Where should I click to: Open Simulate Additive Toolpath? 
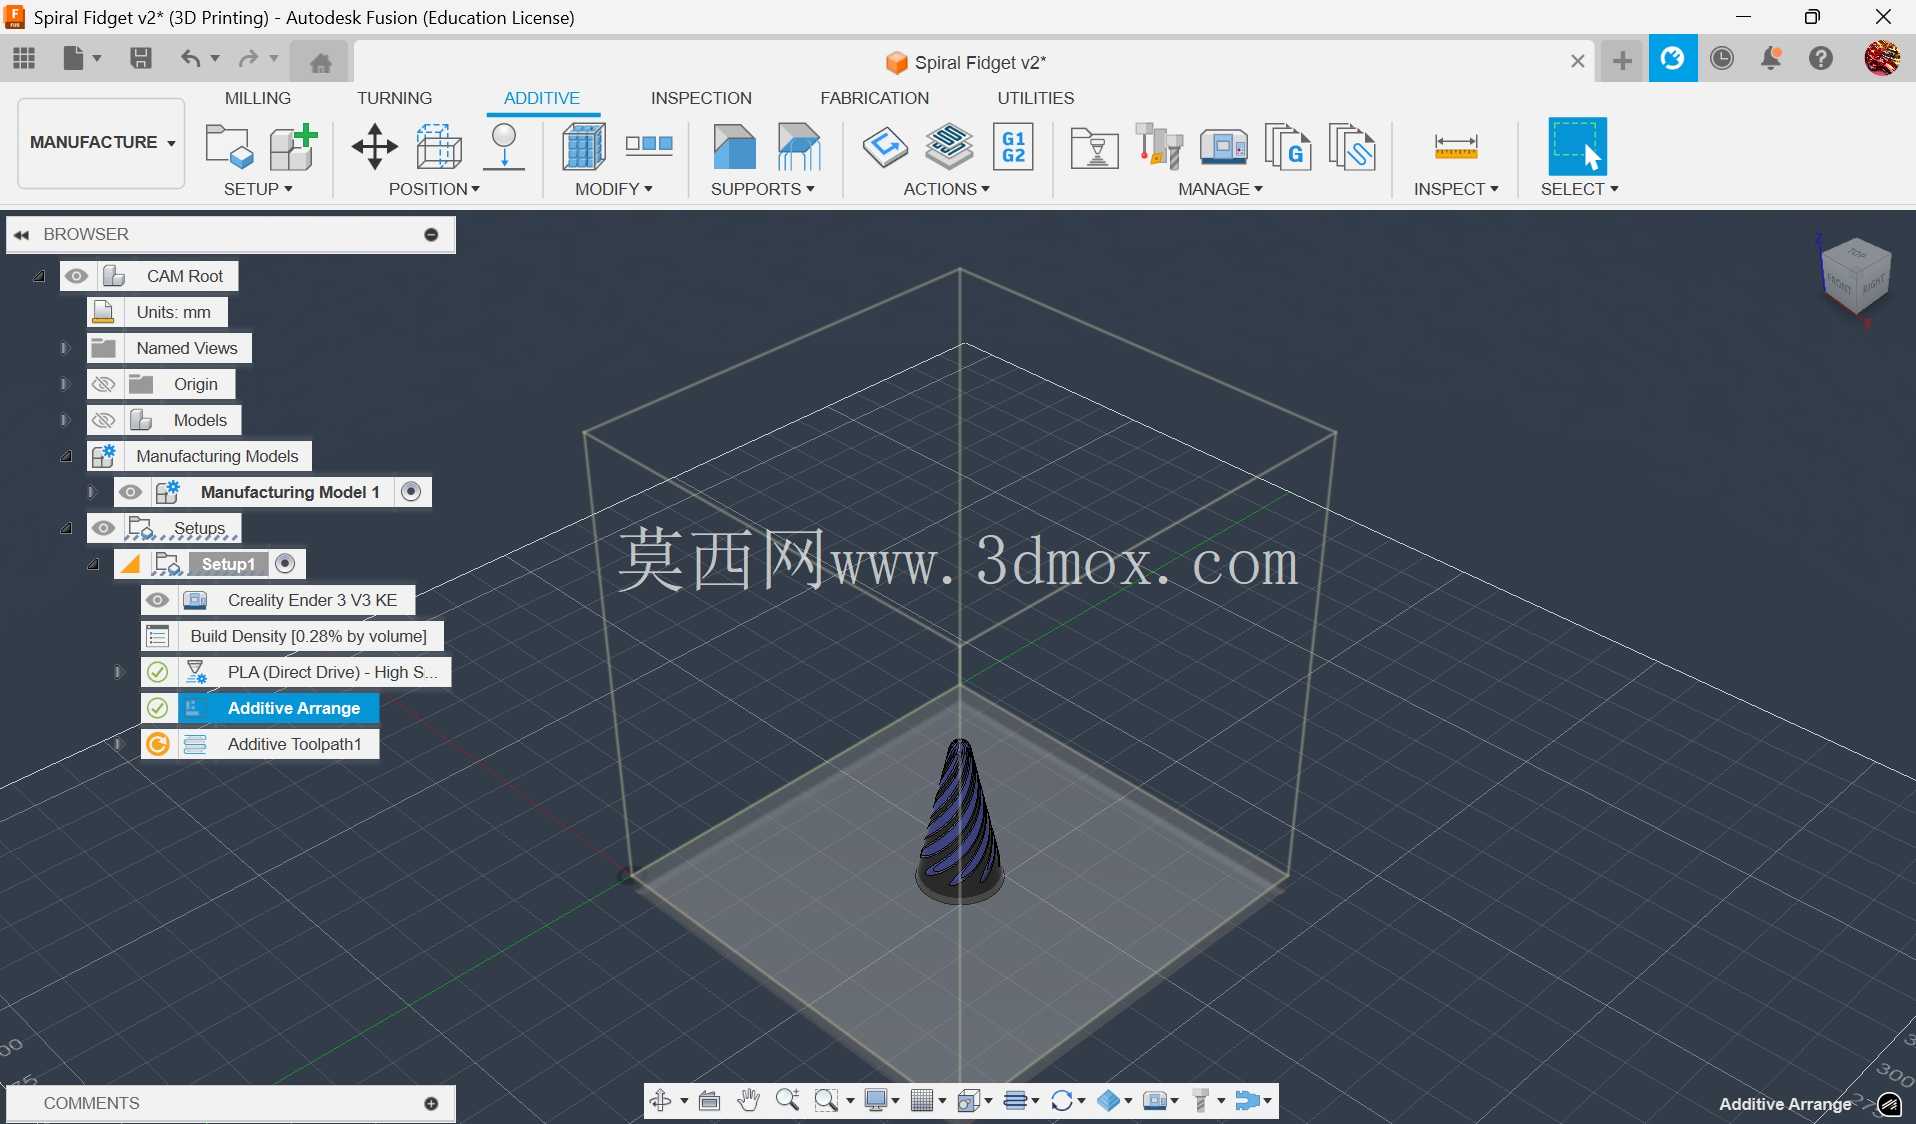click(x=949, y=147)
